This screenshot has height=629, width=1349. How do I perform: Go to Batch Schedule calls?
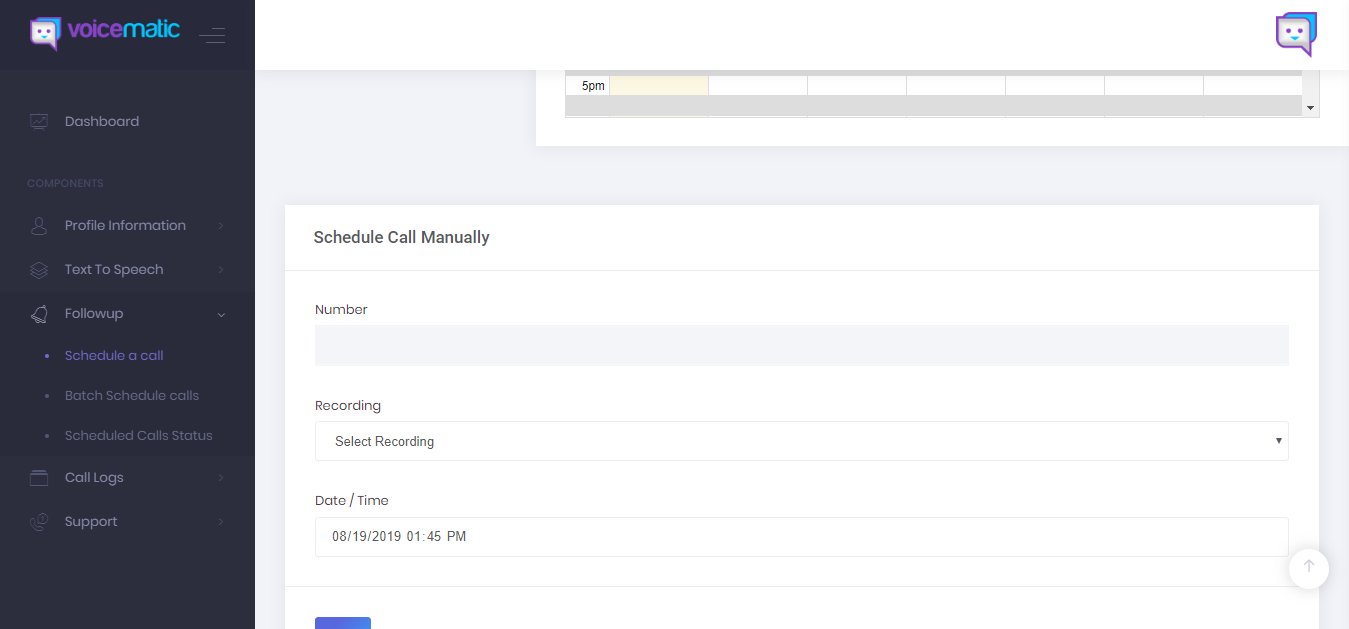(x=132, y=396)
